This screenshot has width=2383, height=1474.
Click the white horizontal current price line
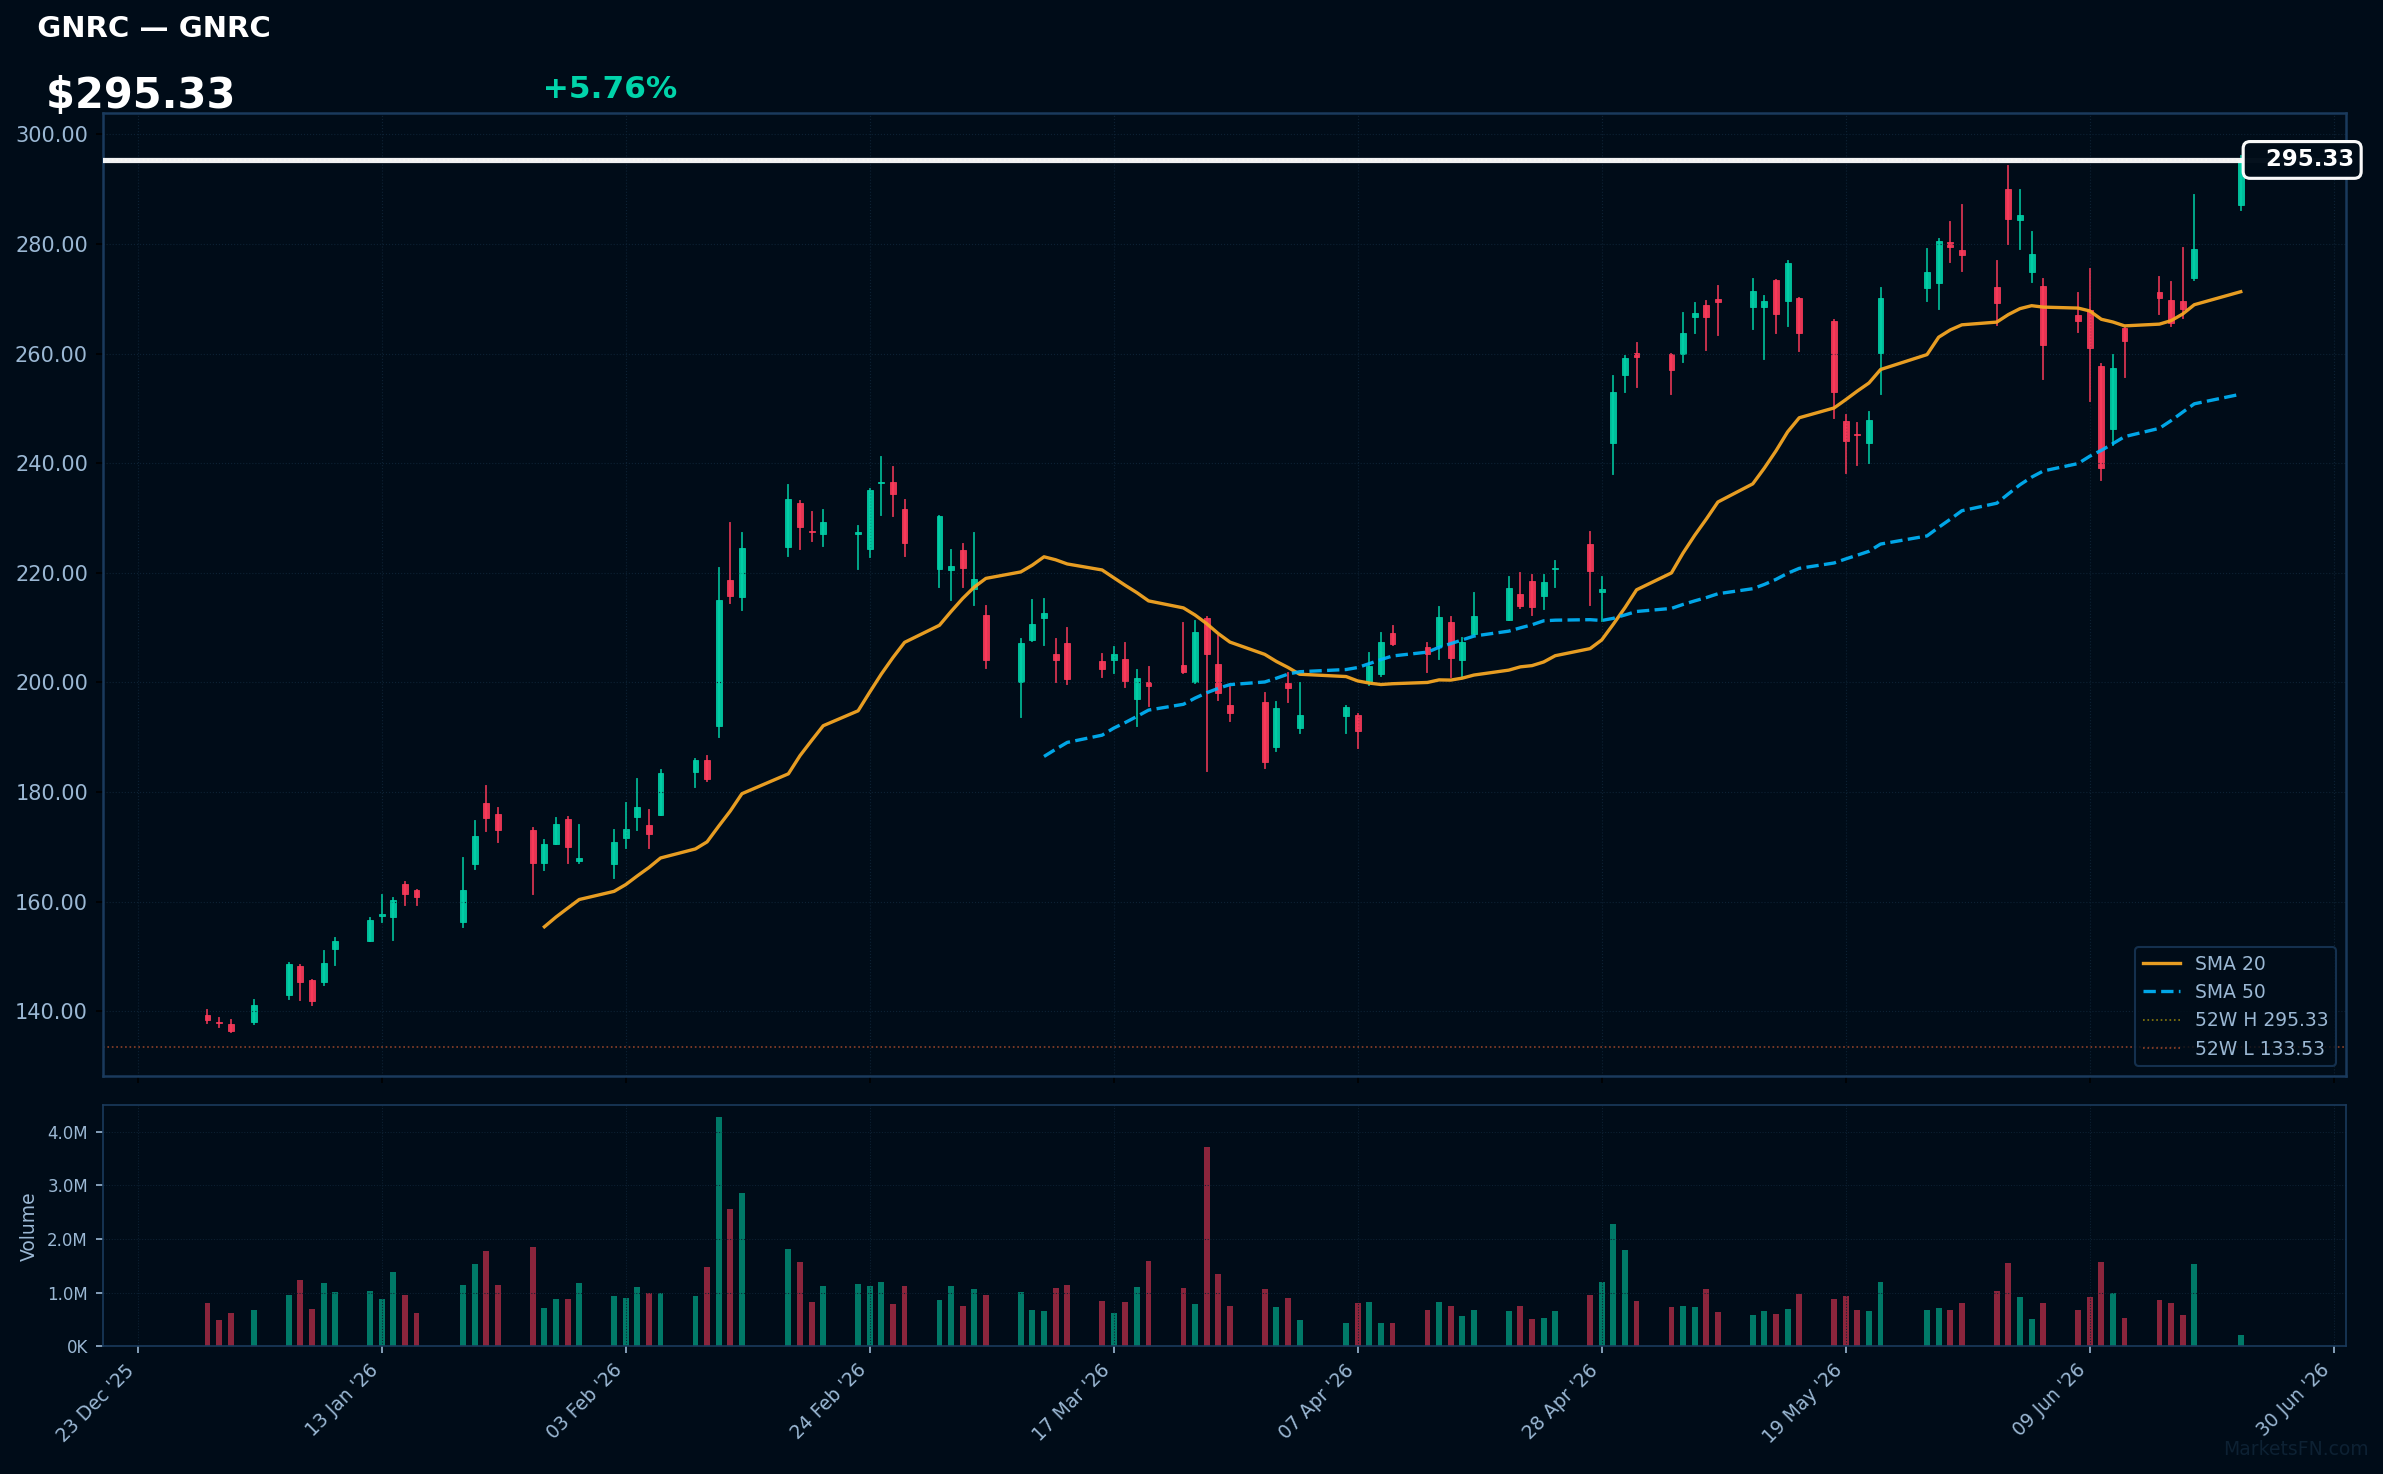pos(1172,160)
